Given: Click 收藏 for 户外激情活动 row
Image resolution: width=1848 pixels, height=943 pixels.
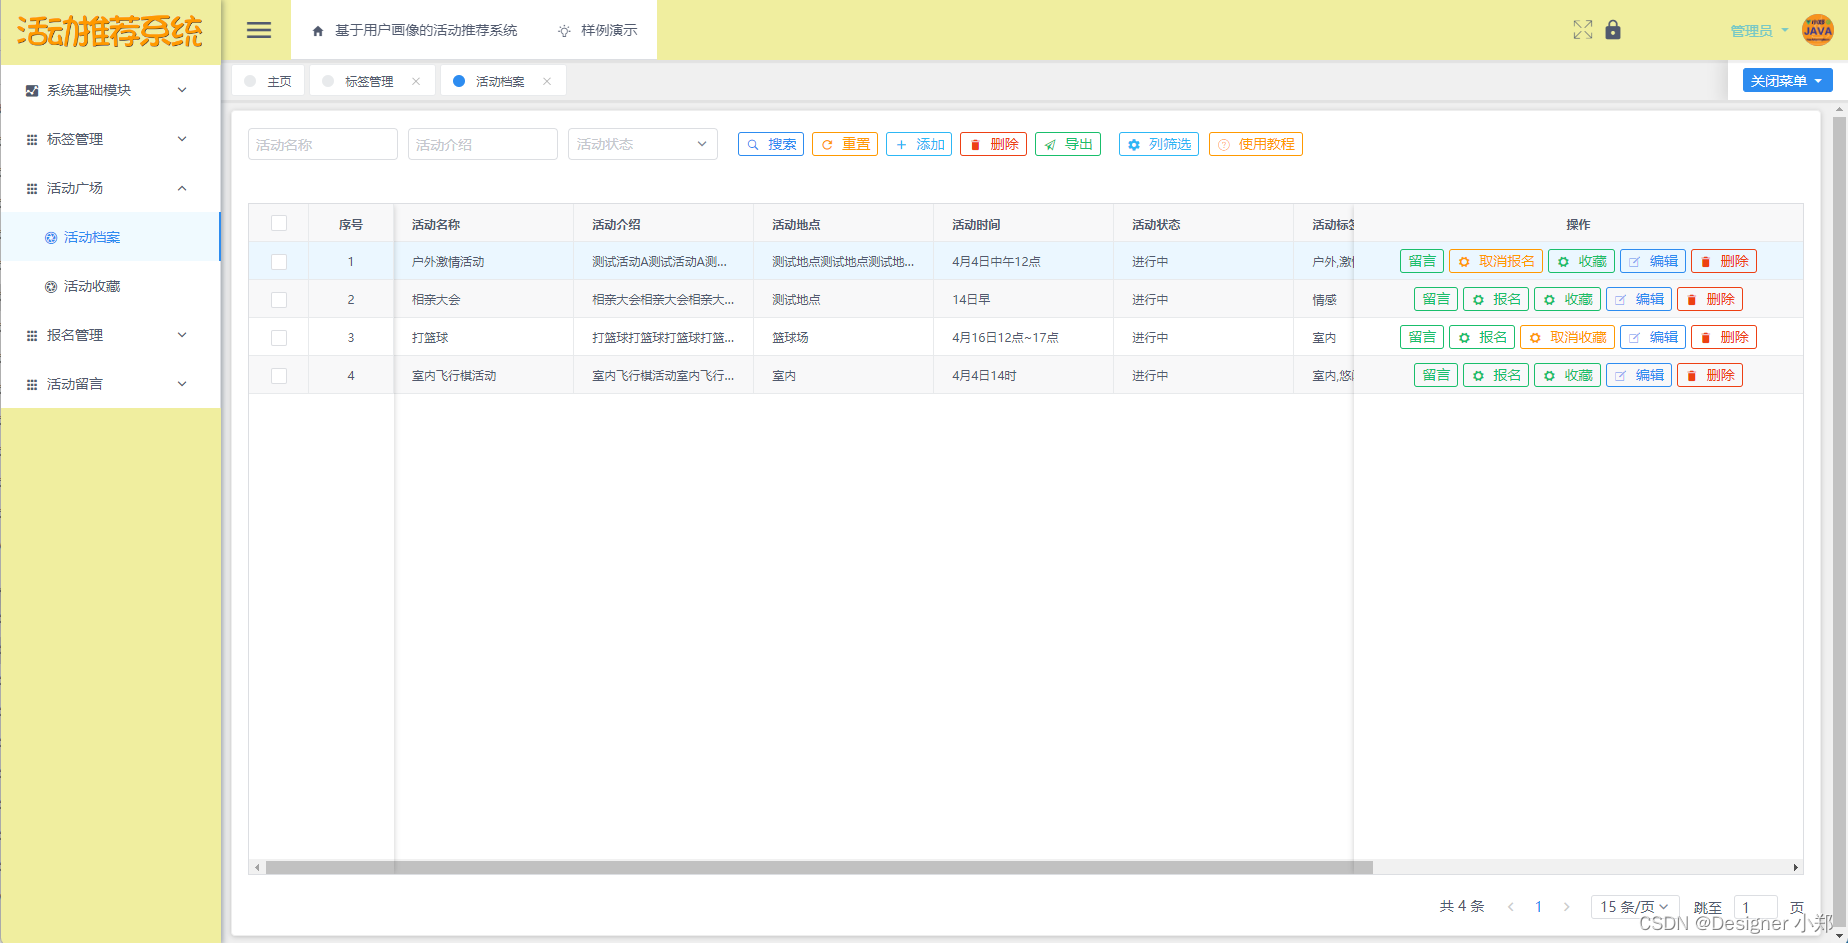Looking at the screenshot, I should click(x=1581, y=261).
